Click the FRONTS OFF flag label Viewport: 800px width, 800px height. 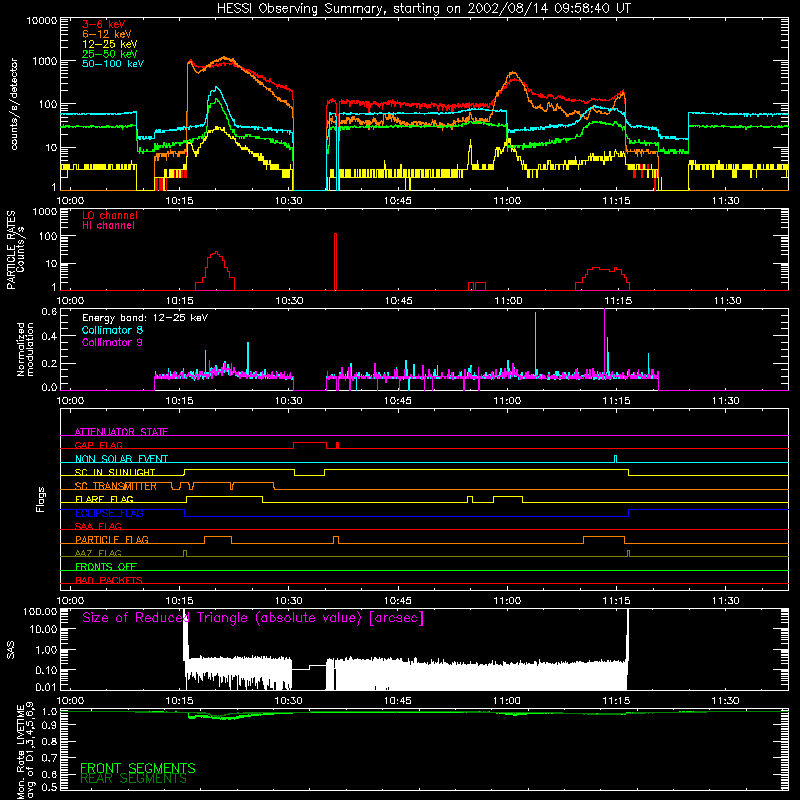point(106,566)
